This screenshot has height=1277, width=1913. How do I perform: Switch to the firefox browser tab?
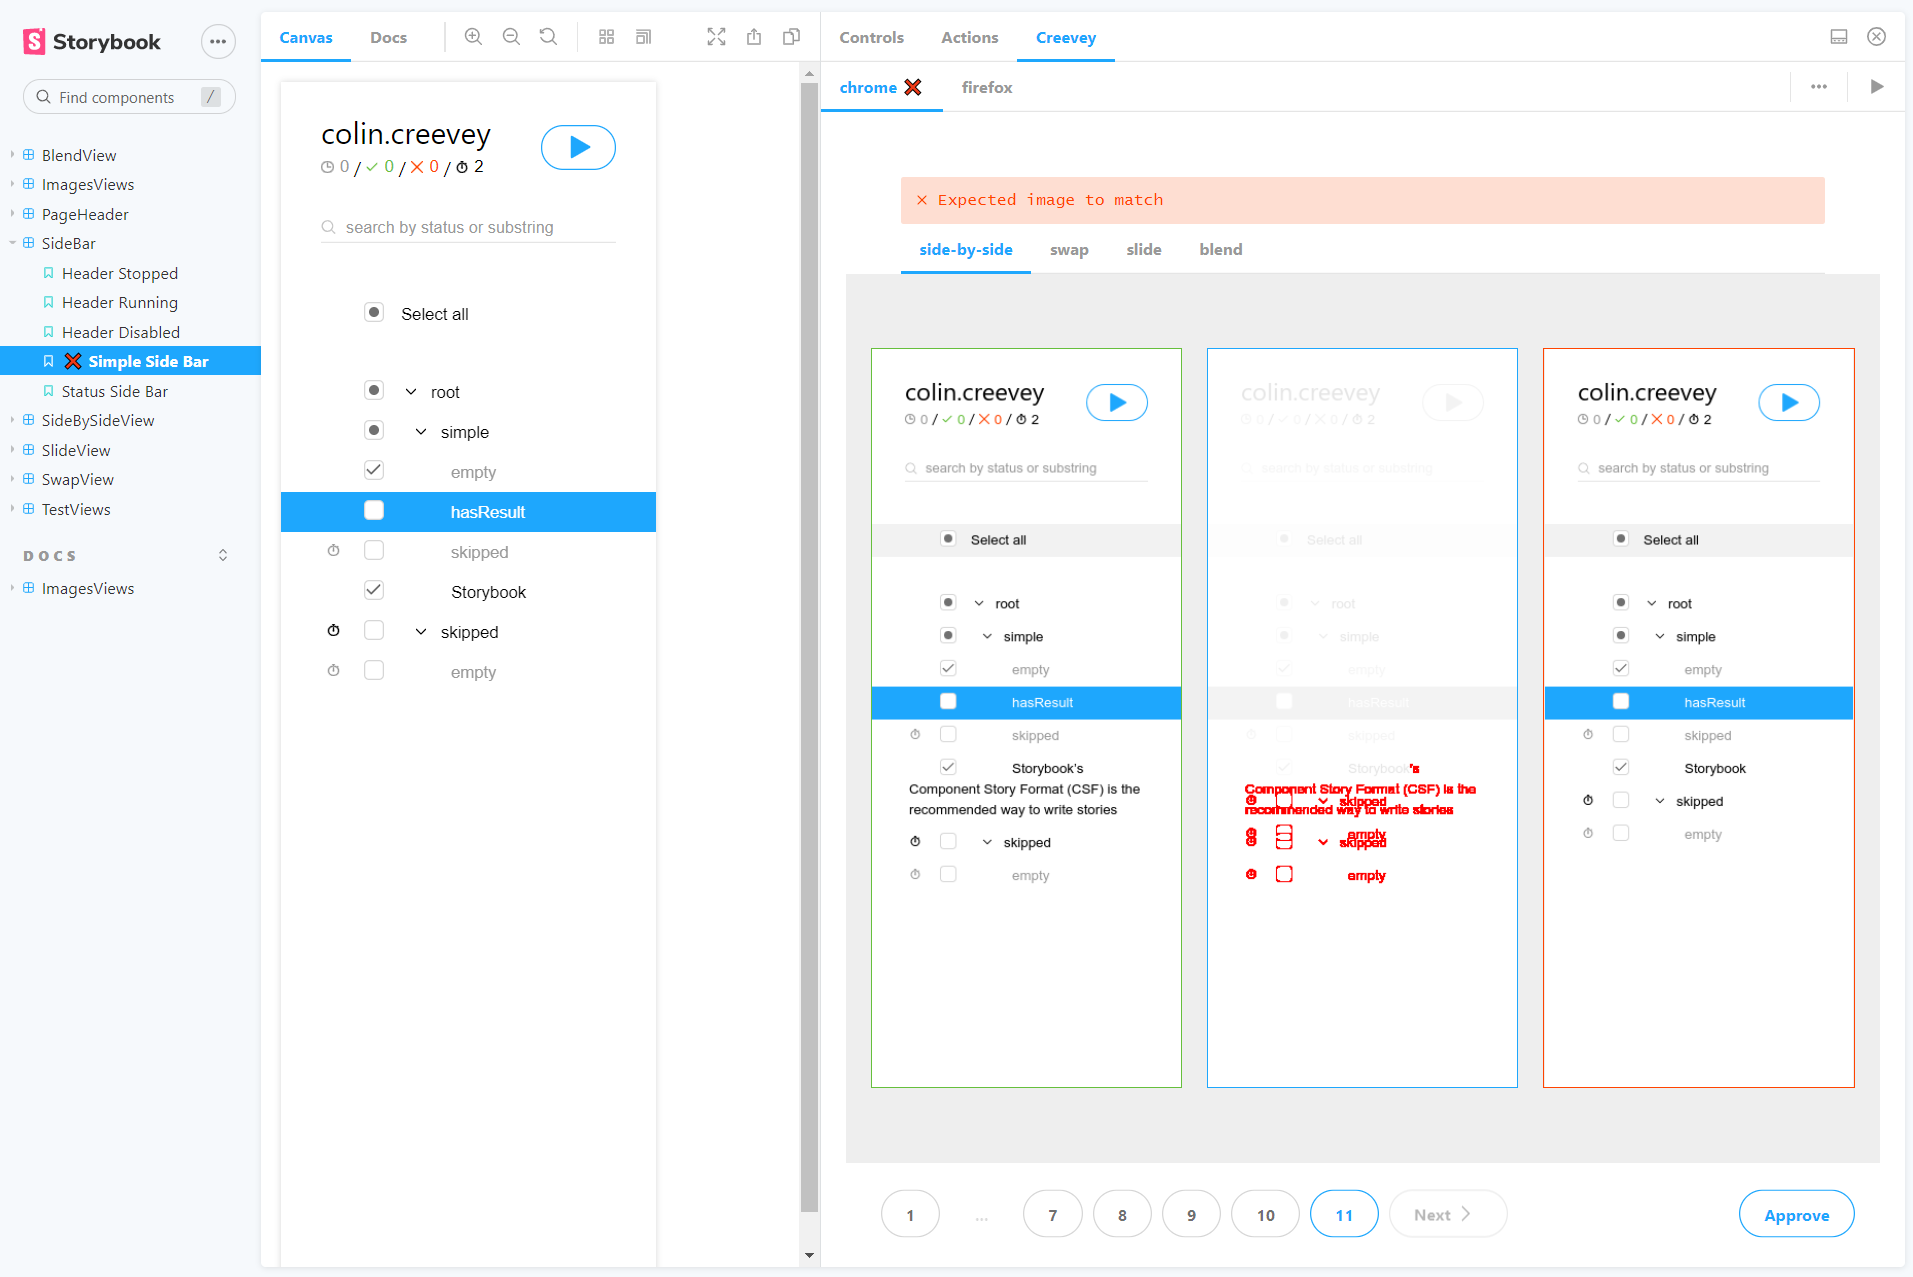(987, 87)
